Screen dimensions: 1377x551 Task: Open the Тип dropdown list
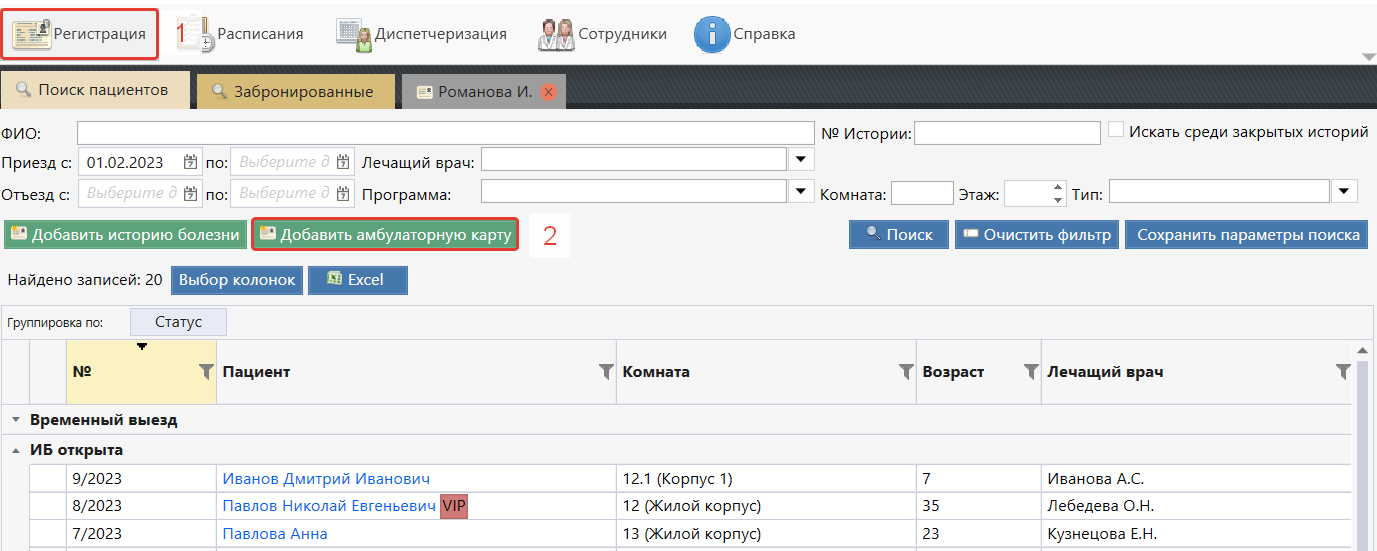1345,192
